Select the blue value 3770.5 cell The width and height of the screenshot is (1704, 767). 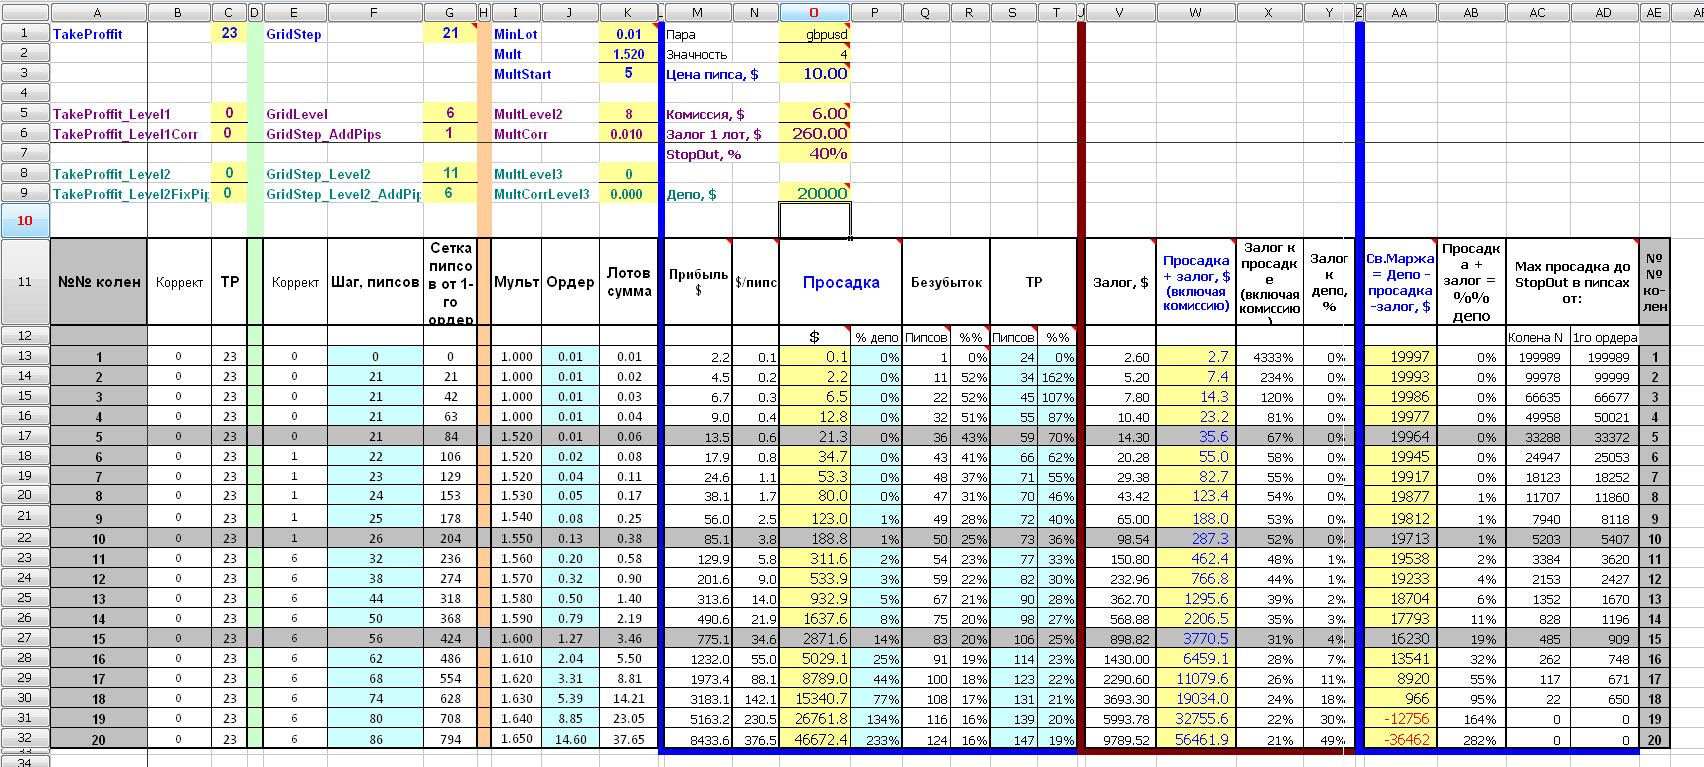tap(1195, 638)
